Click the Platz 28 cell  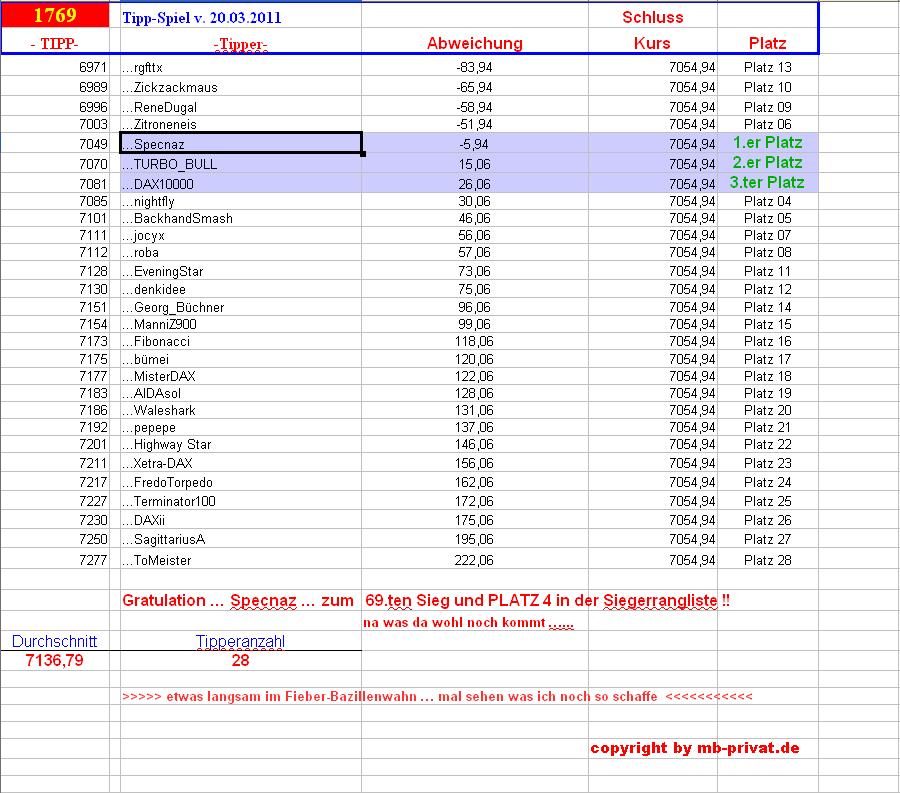click(x=767, y=559)
